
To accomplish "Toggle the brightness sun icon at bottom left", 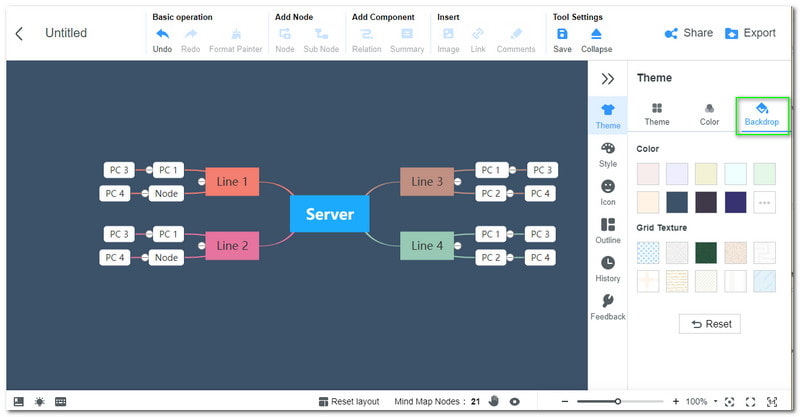I will tap(39, 401).
